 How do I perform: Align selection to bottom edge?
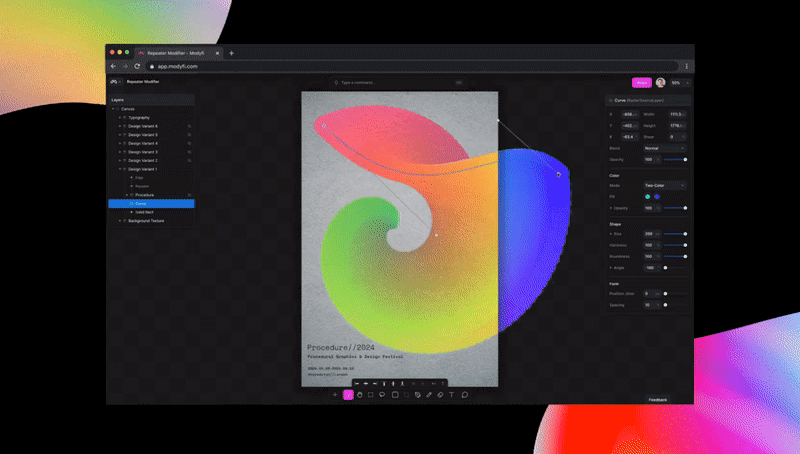[402, 384]
